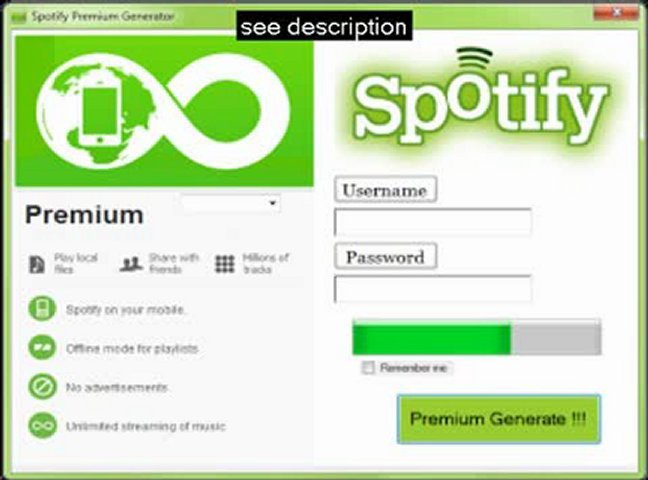Click the Password label button

click(x=385, y=257)
